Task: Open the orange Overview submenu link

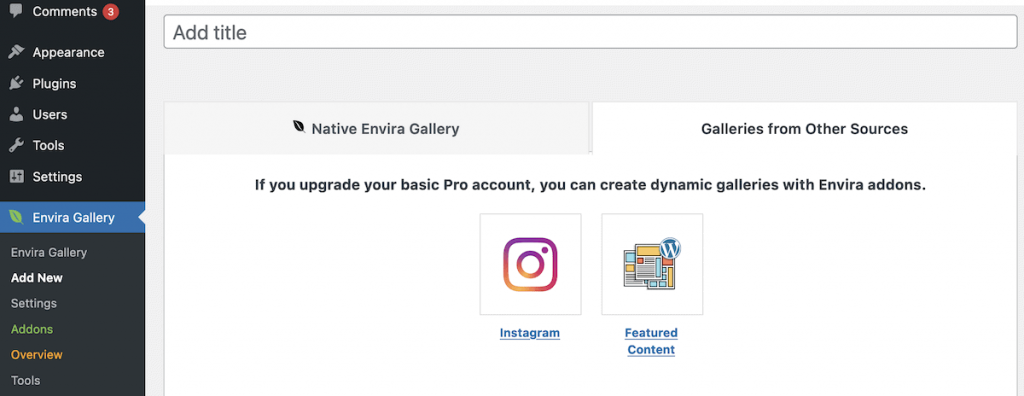Action: (37, 354)
